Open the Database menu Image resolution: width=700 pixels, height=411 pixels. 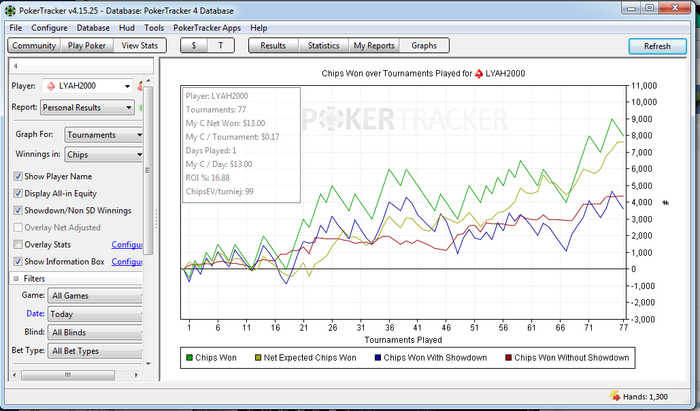93,28
